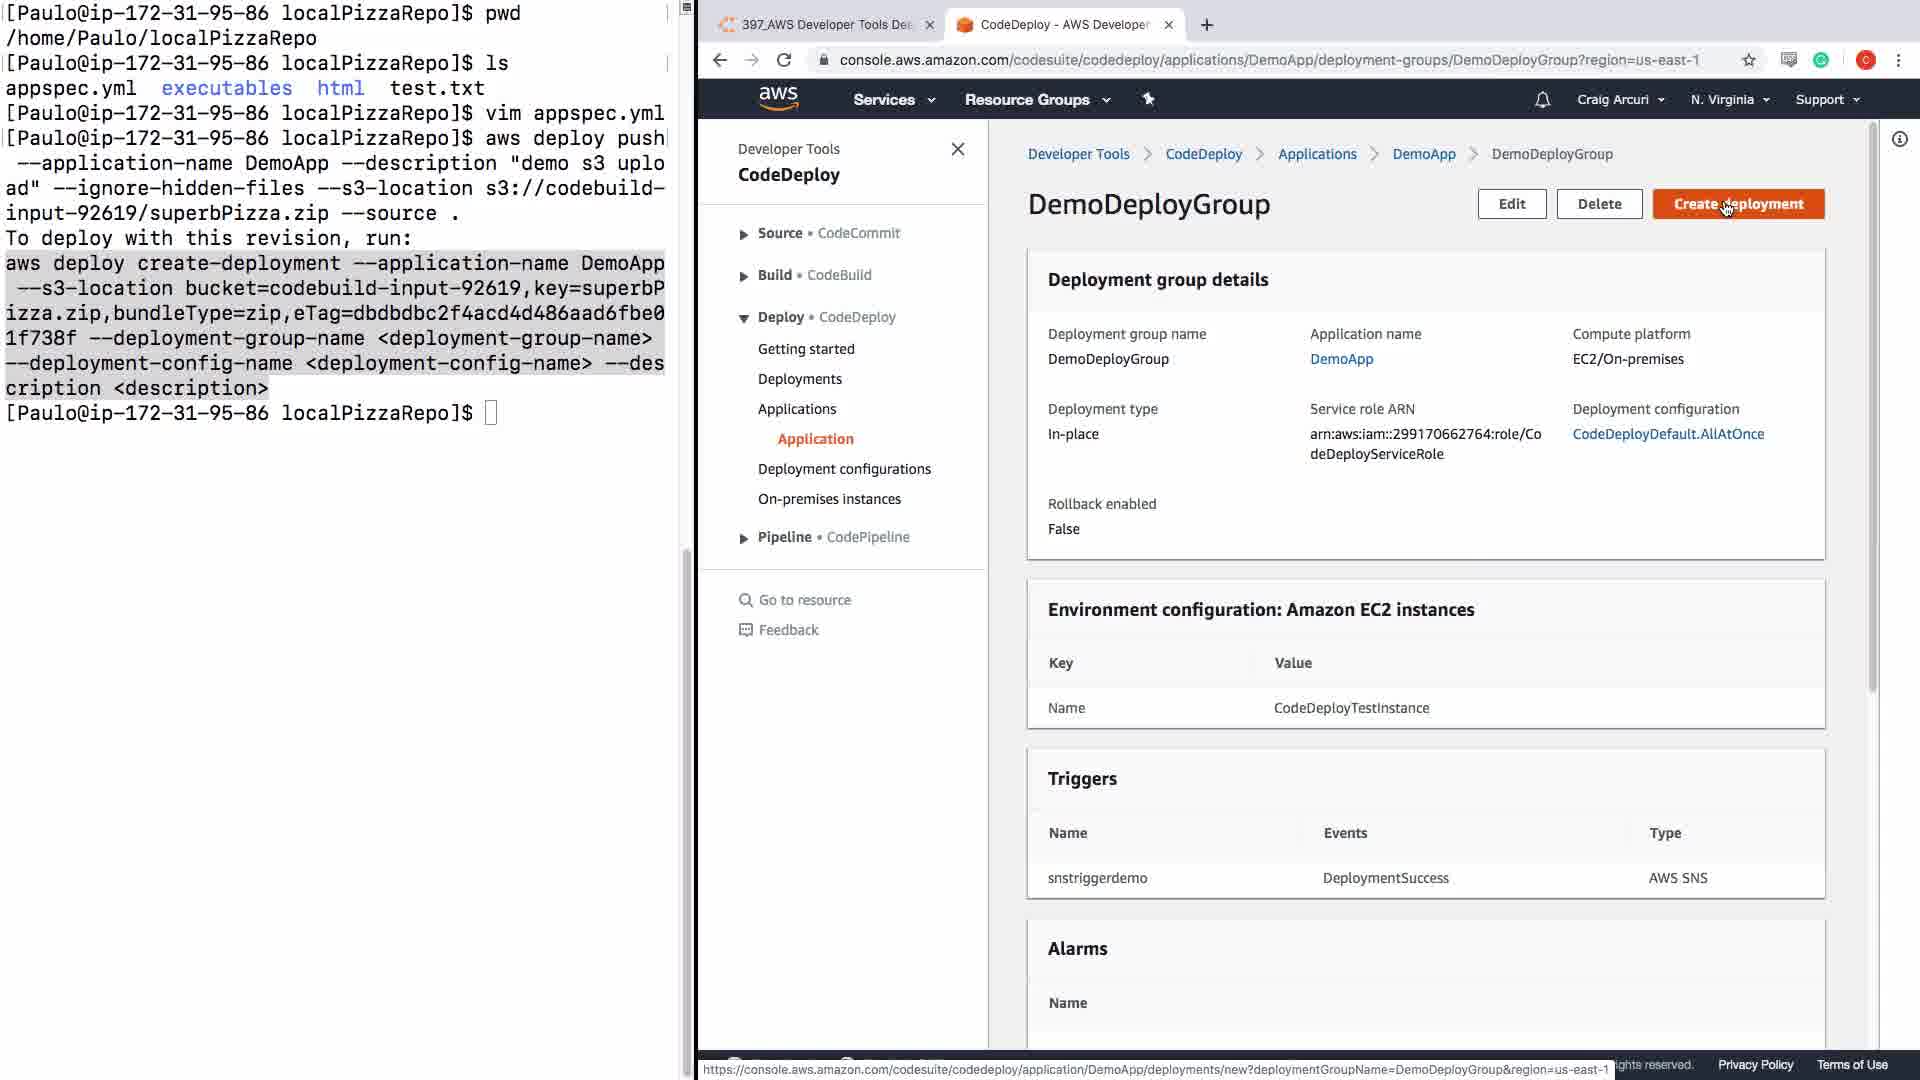Image resolution: width=1920 pixels, height=1080 pixels.
Task: Click the Go to resource search field
Action: (804, 600)
